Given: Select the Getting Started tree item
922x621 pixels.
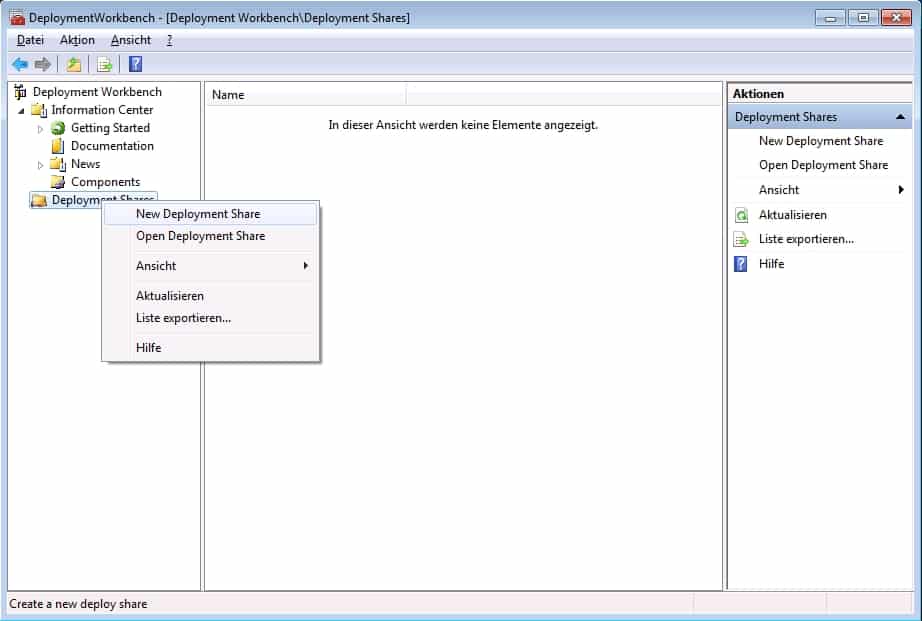Looking at the screenshot, I should point(110,128).
